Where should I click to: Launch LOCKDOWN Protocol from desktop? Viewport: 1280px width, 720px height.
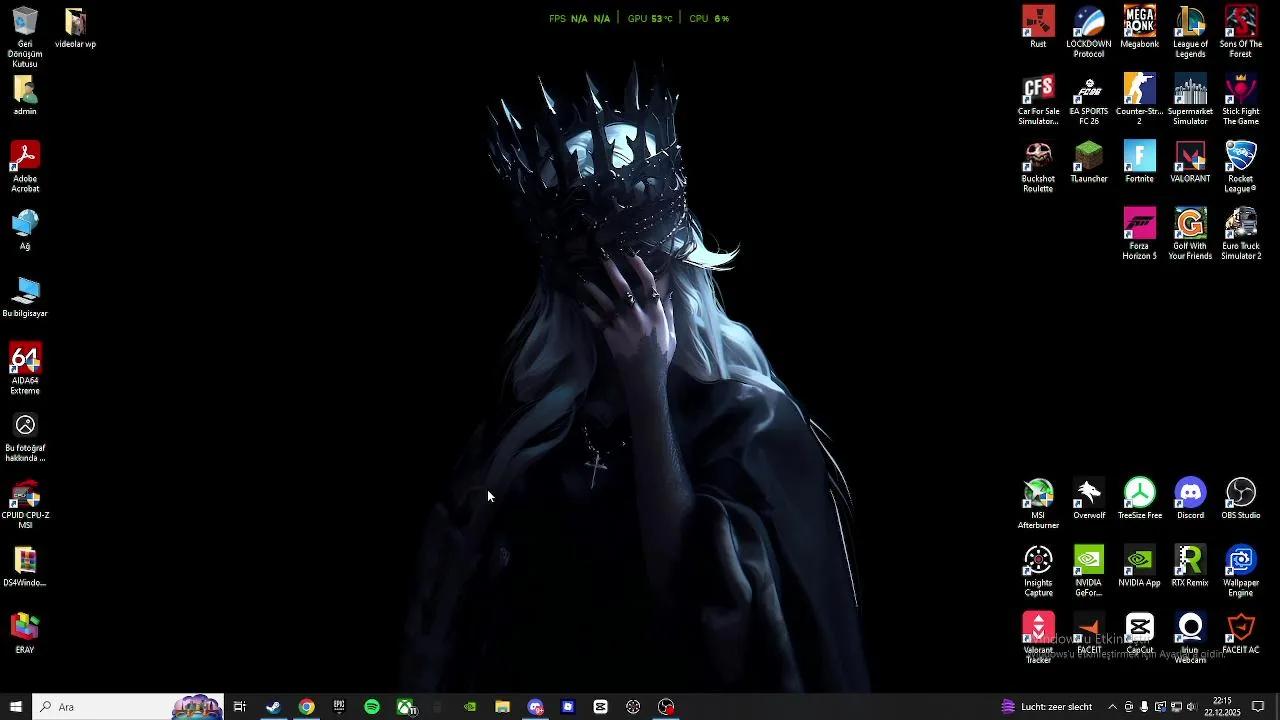tap(1089, 32)
